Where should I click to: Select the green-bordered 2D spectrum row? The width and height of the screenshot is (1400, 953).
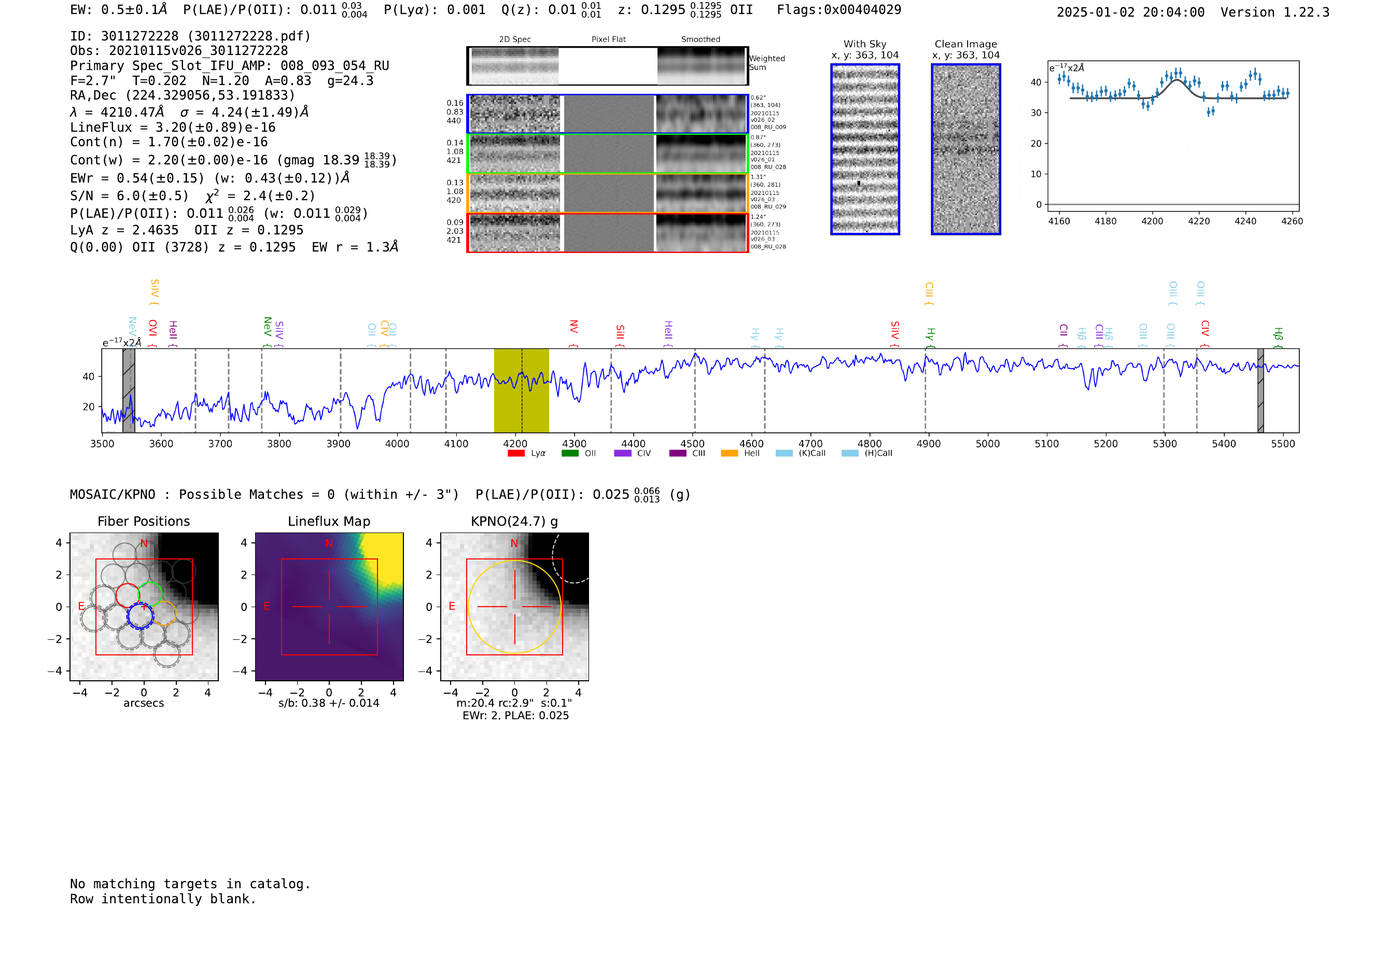[608, 154]
